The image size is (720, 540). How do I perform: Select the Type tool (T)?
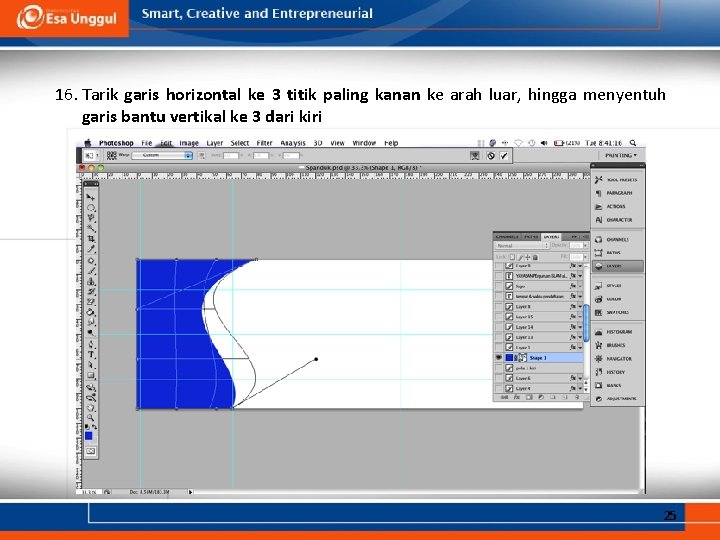91,354
